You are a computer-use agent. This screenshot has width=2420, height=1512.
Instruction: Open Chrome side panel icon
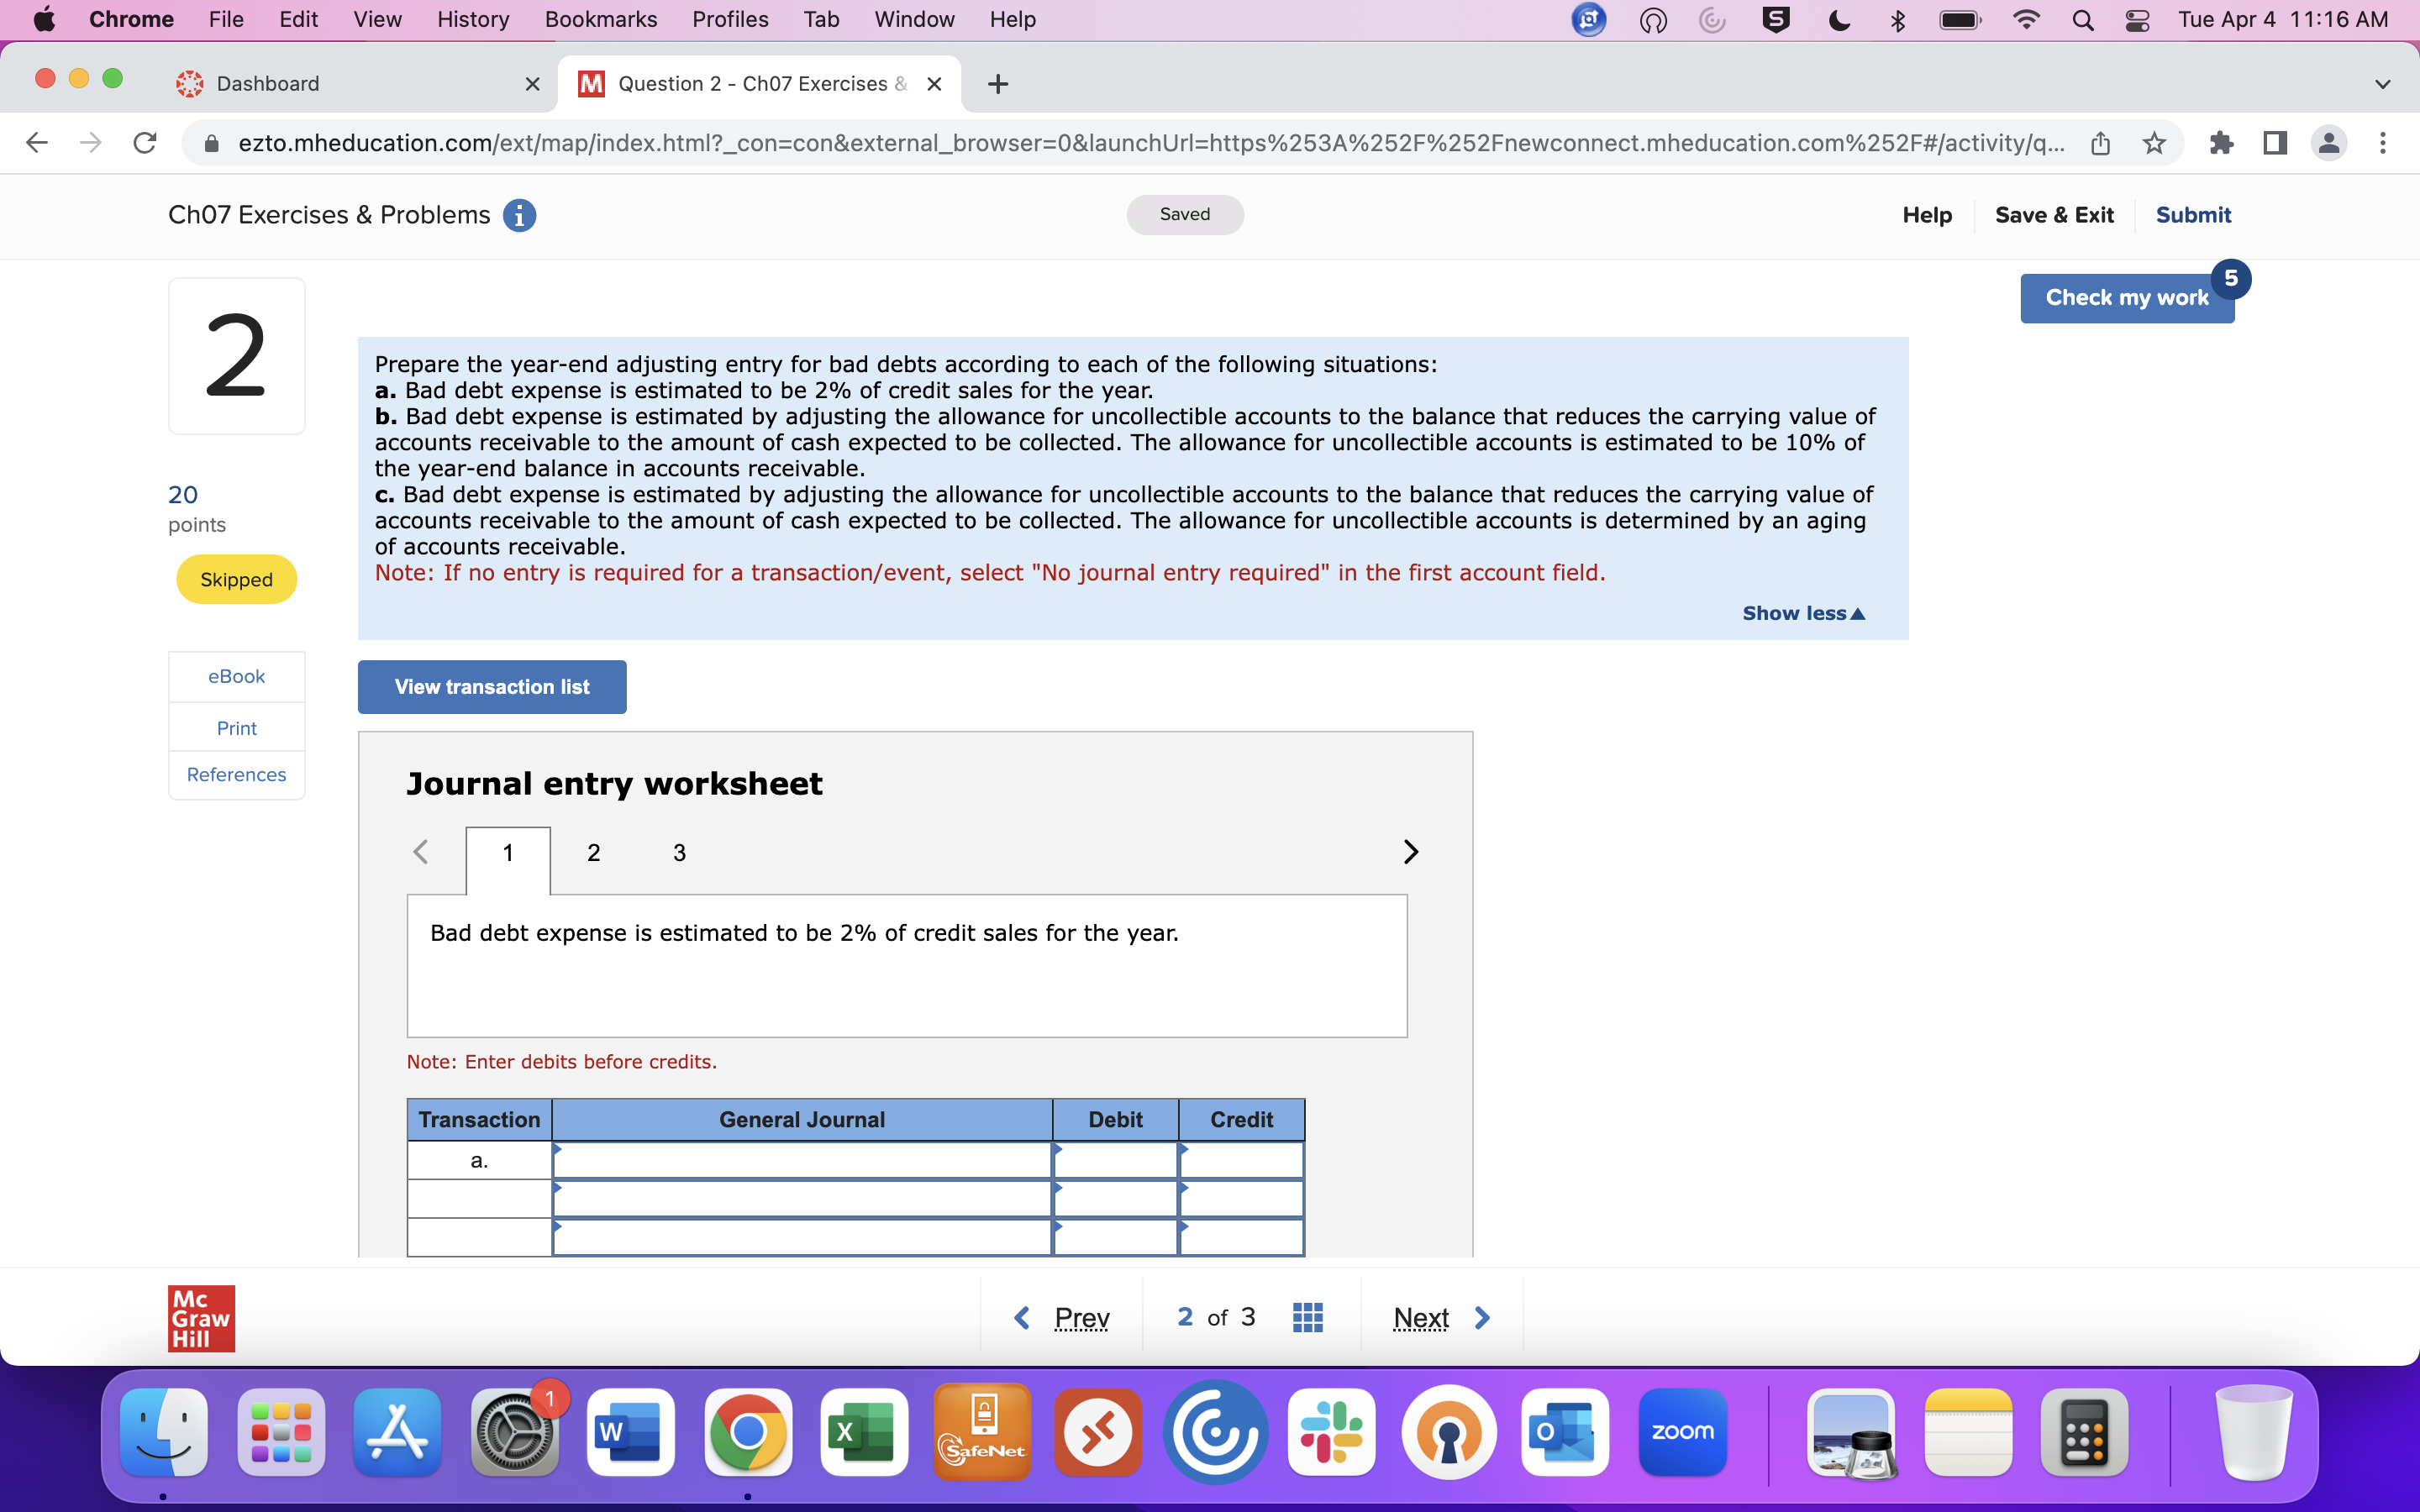(2275, 143)
